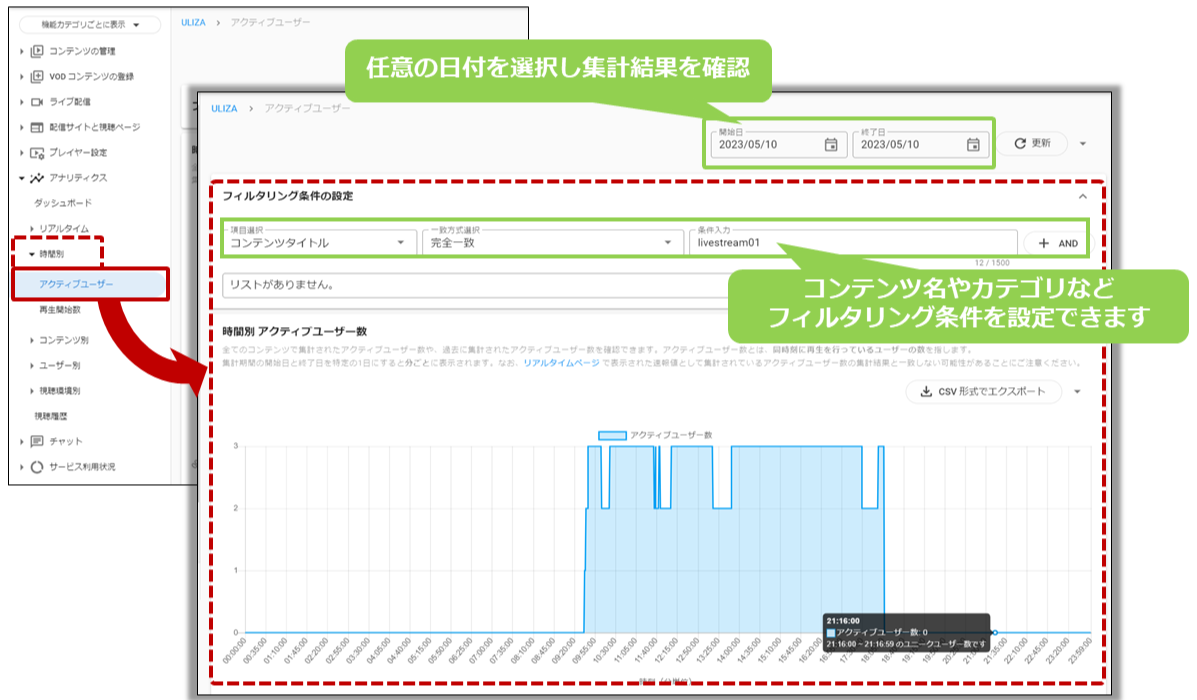Expand the ライブ配信 tree arrow
The height and width of the screenshot is (700, 1197).
pos(21,102)
